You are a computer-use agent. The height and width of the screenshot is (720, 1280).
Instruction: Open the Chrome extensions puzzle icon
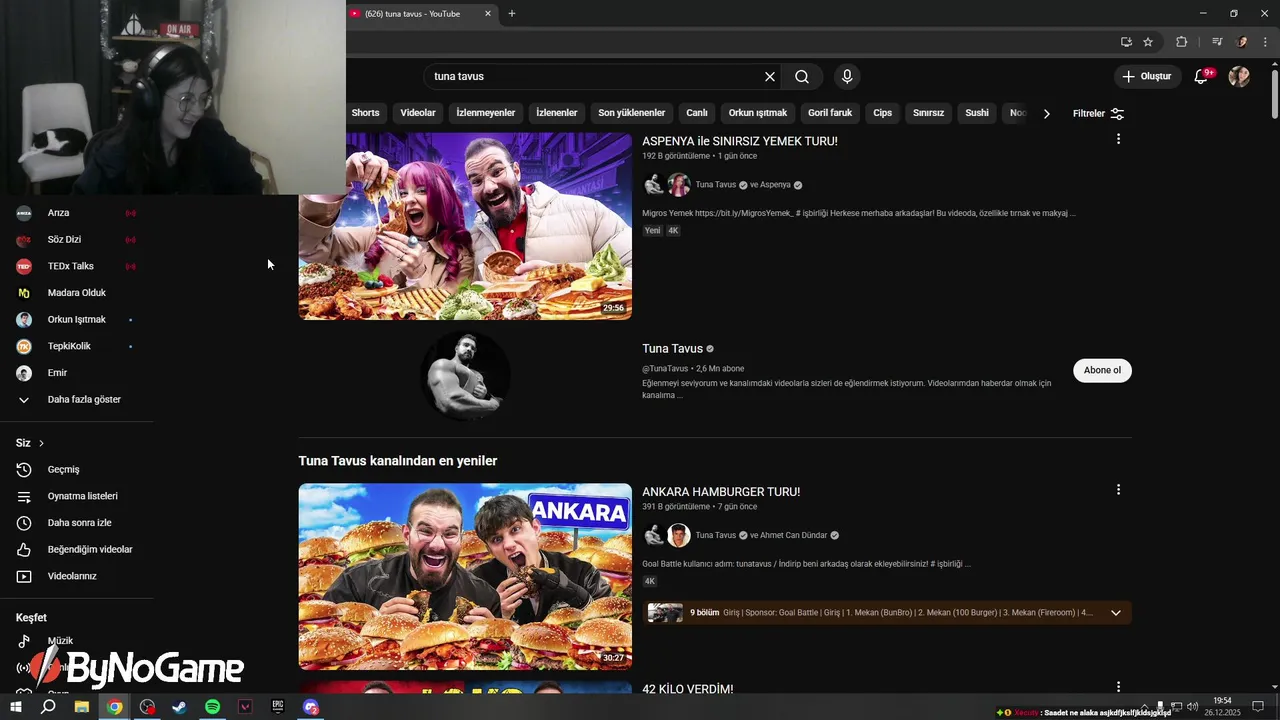[x=1181, y=42]
